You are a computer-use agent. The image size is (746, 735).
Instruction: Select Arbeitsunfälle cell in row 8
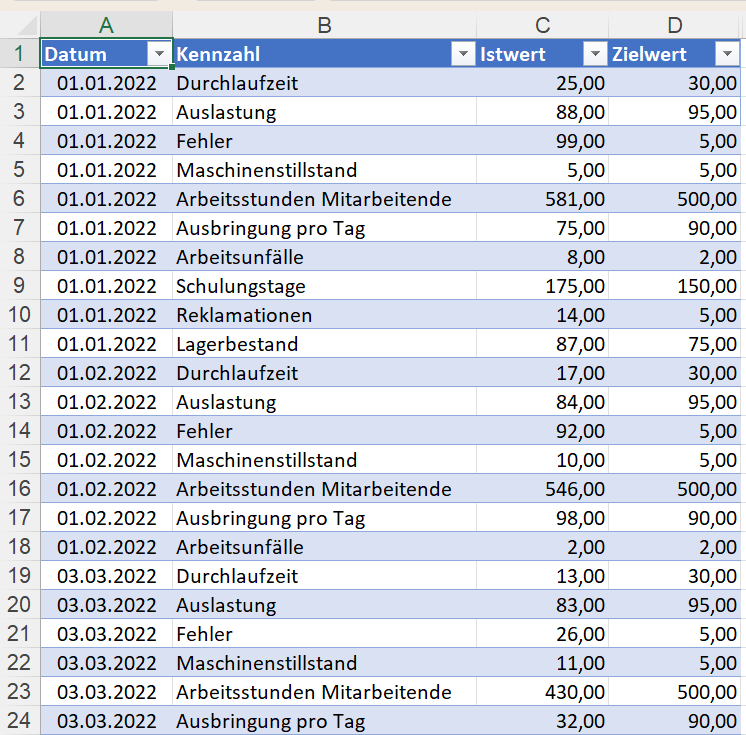coord(324,257)
